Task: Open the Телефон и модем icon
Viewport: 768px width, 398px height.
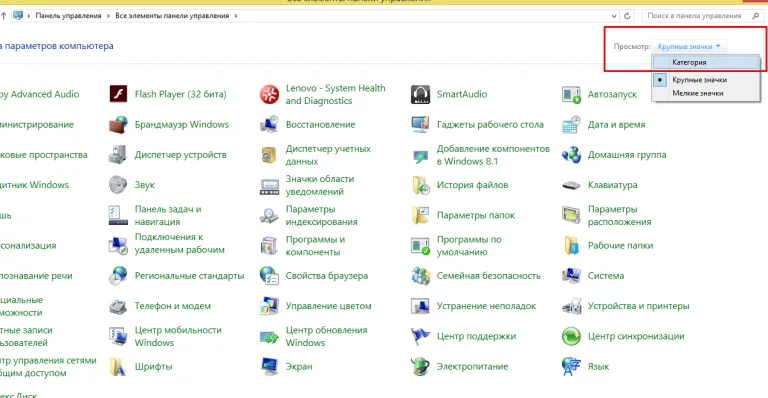Action: click(118, 306)
